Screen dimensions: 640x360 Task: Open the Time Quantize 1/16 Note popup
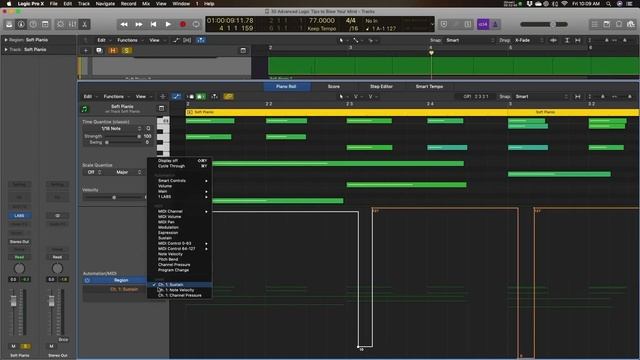[x=111, y=129]
